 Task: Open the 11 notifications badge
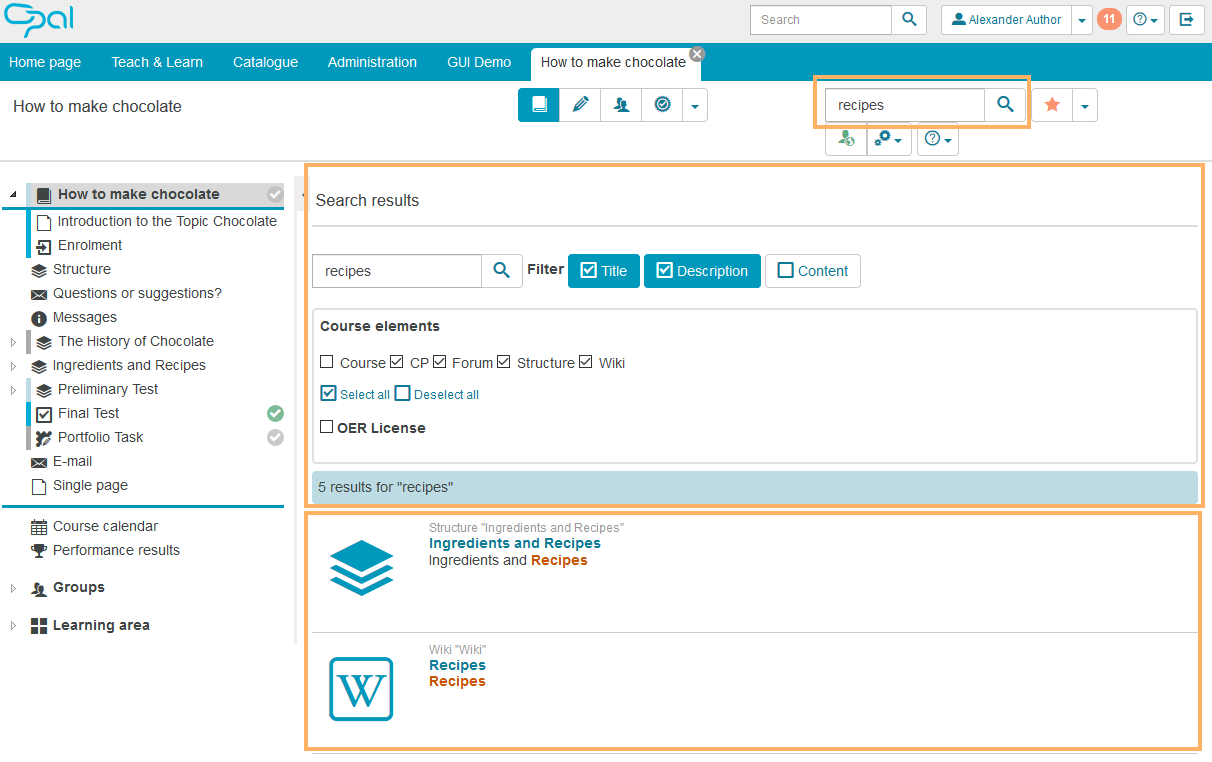click(1109, 19)
